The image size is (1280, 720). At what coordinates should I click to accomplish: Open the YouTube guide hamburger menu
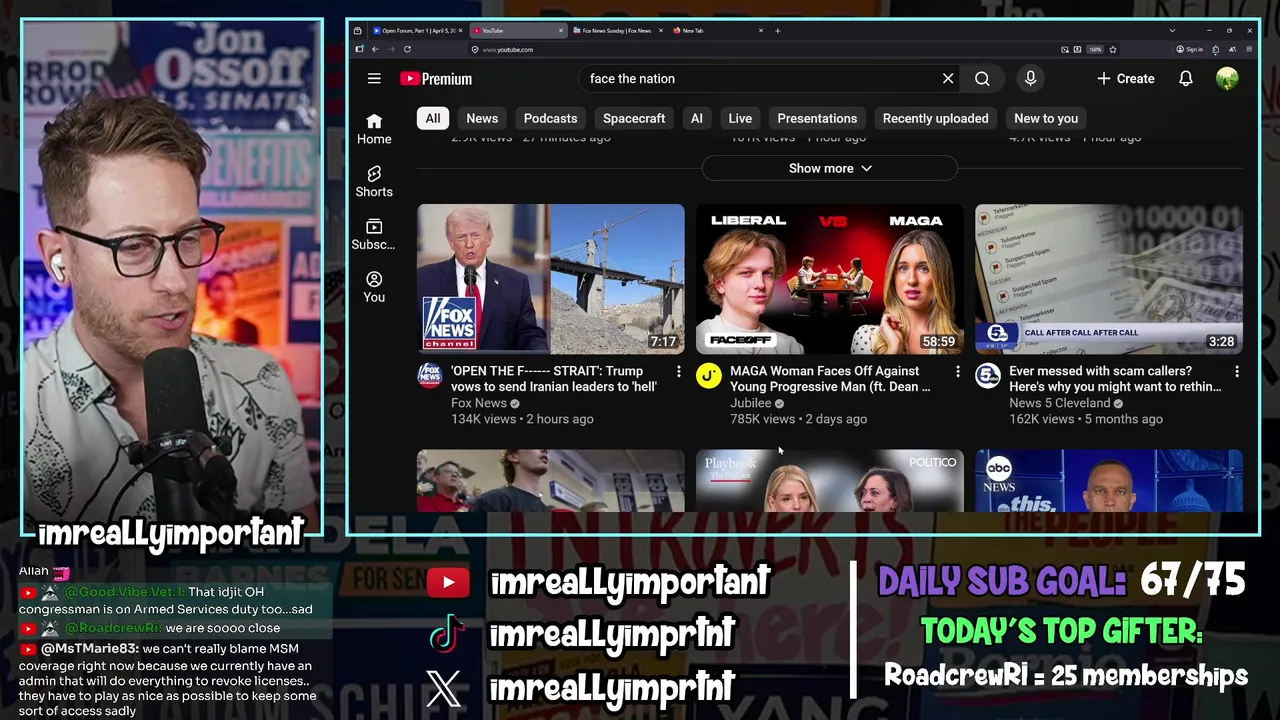point(374,79)
